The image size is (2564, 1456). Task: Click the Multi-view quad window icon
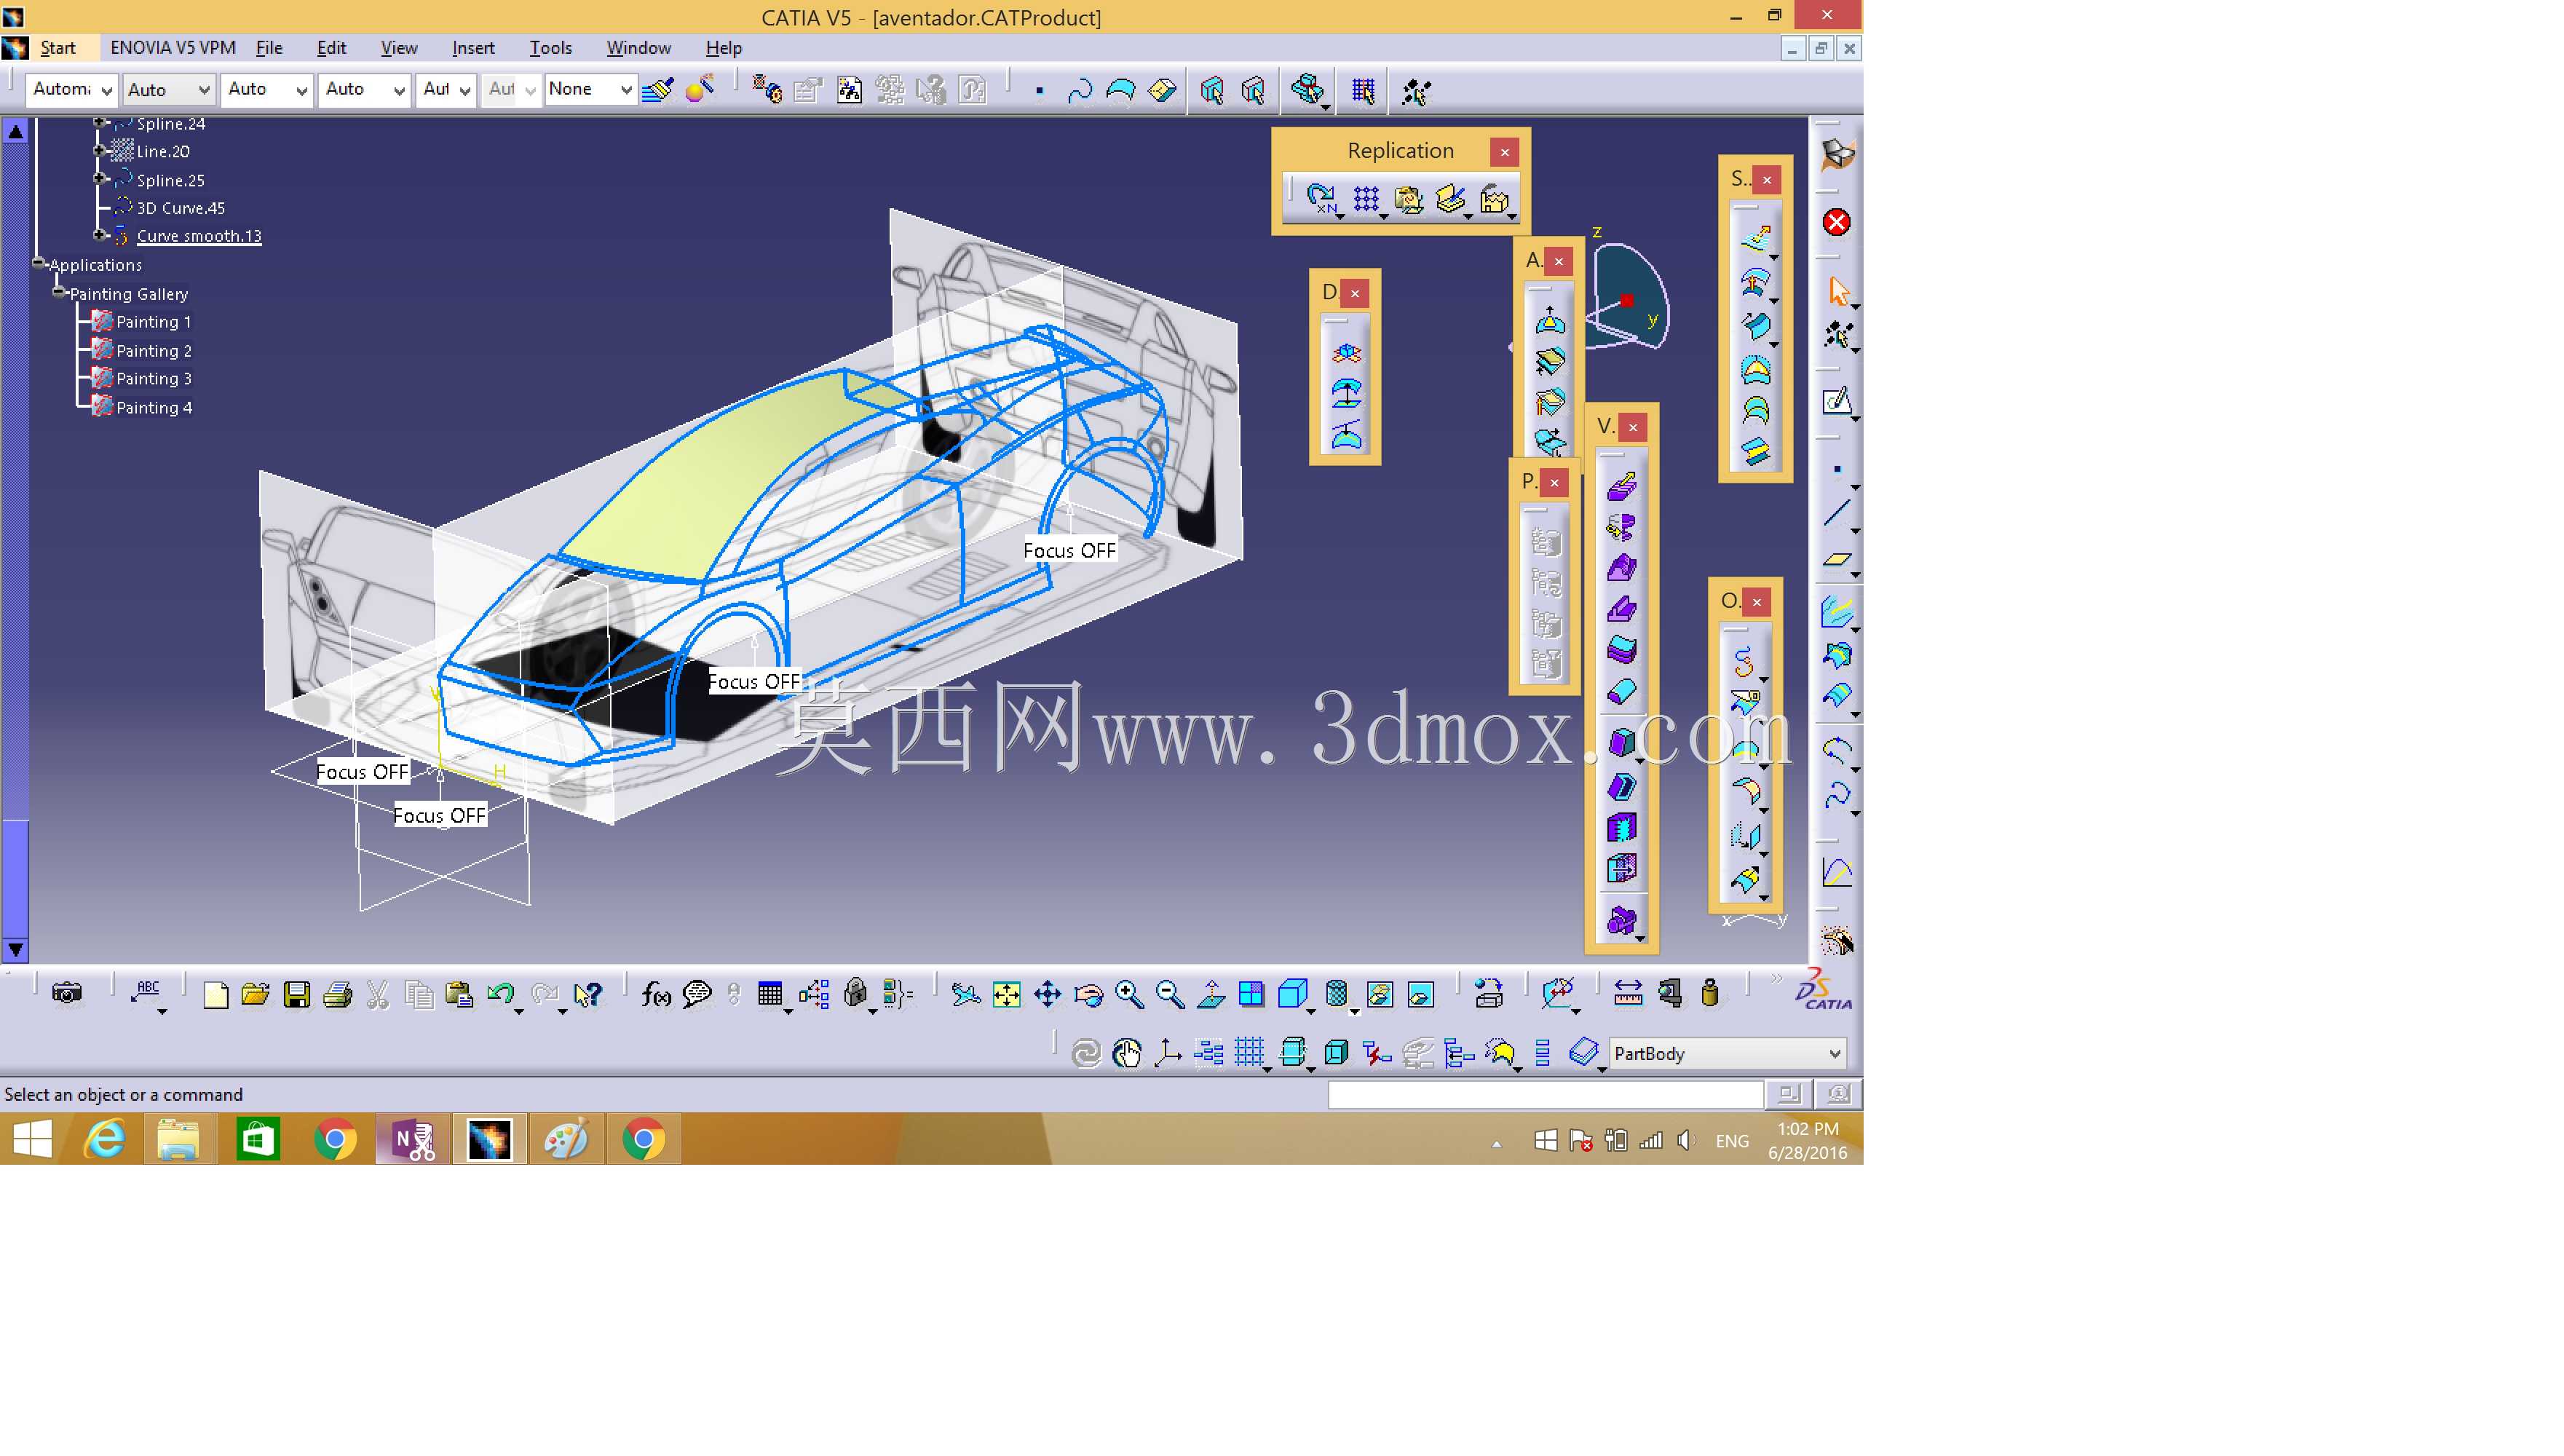1251,994
